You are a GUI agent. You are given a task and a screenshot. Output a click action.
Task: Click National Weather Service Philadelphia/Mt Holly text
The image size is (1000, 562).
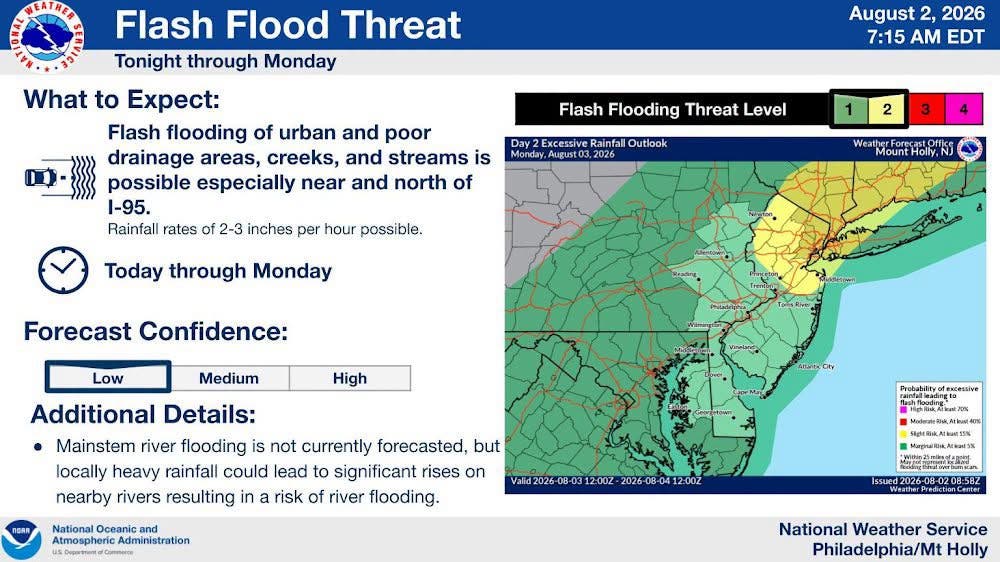tap(883, 539)
